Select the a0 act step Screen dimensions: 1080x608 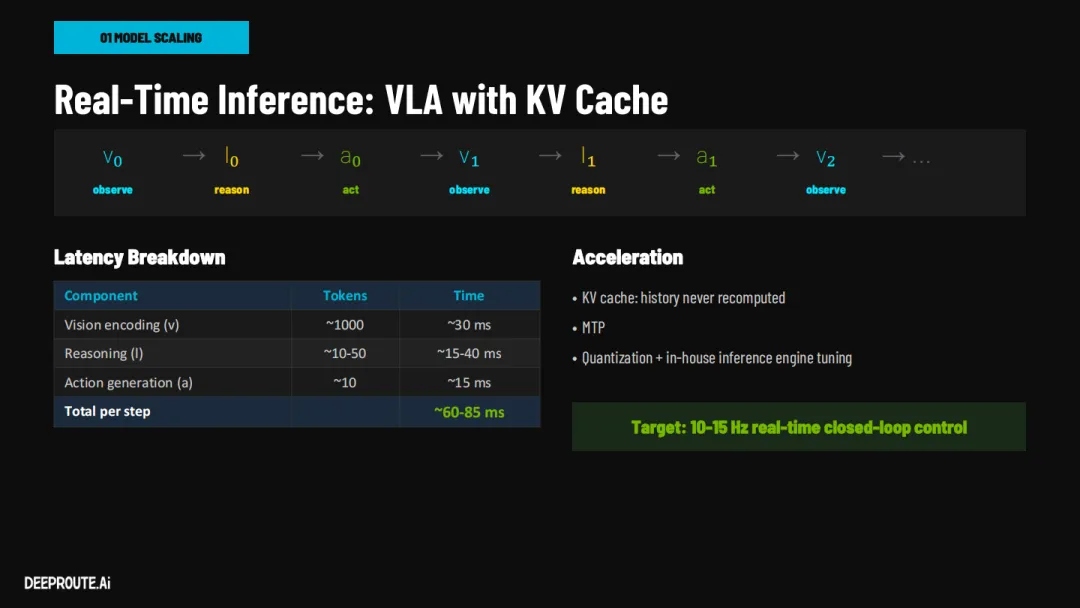pyautogui.click(x=351, y=171)
